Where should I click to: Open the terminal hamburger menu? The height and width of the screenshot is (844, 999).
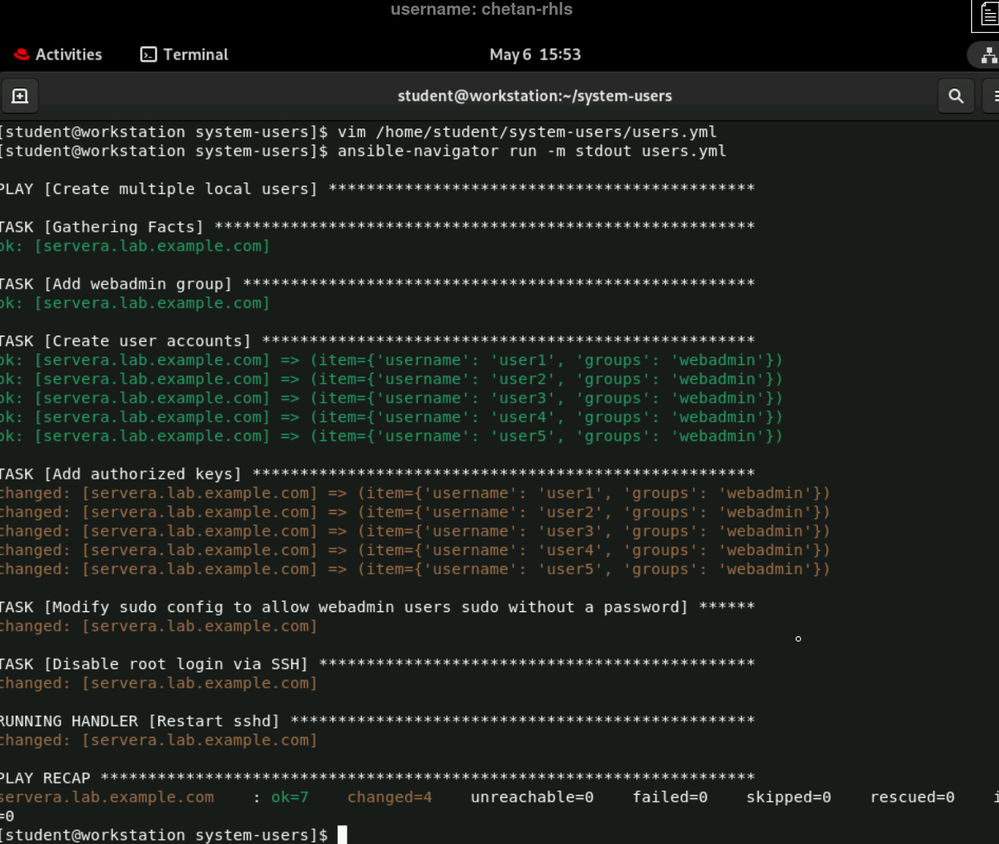pyautogui.click(x=993, y=96)
